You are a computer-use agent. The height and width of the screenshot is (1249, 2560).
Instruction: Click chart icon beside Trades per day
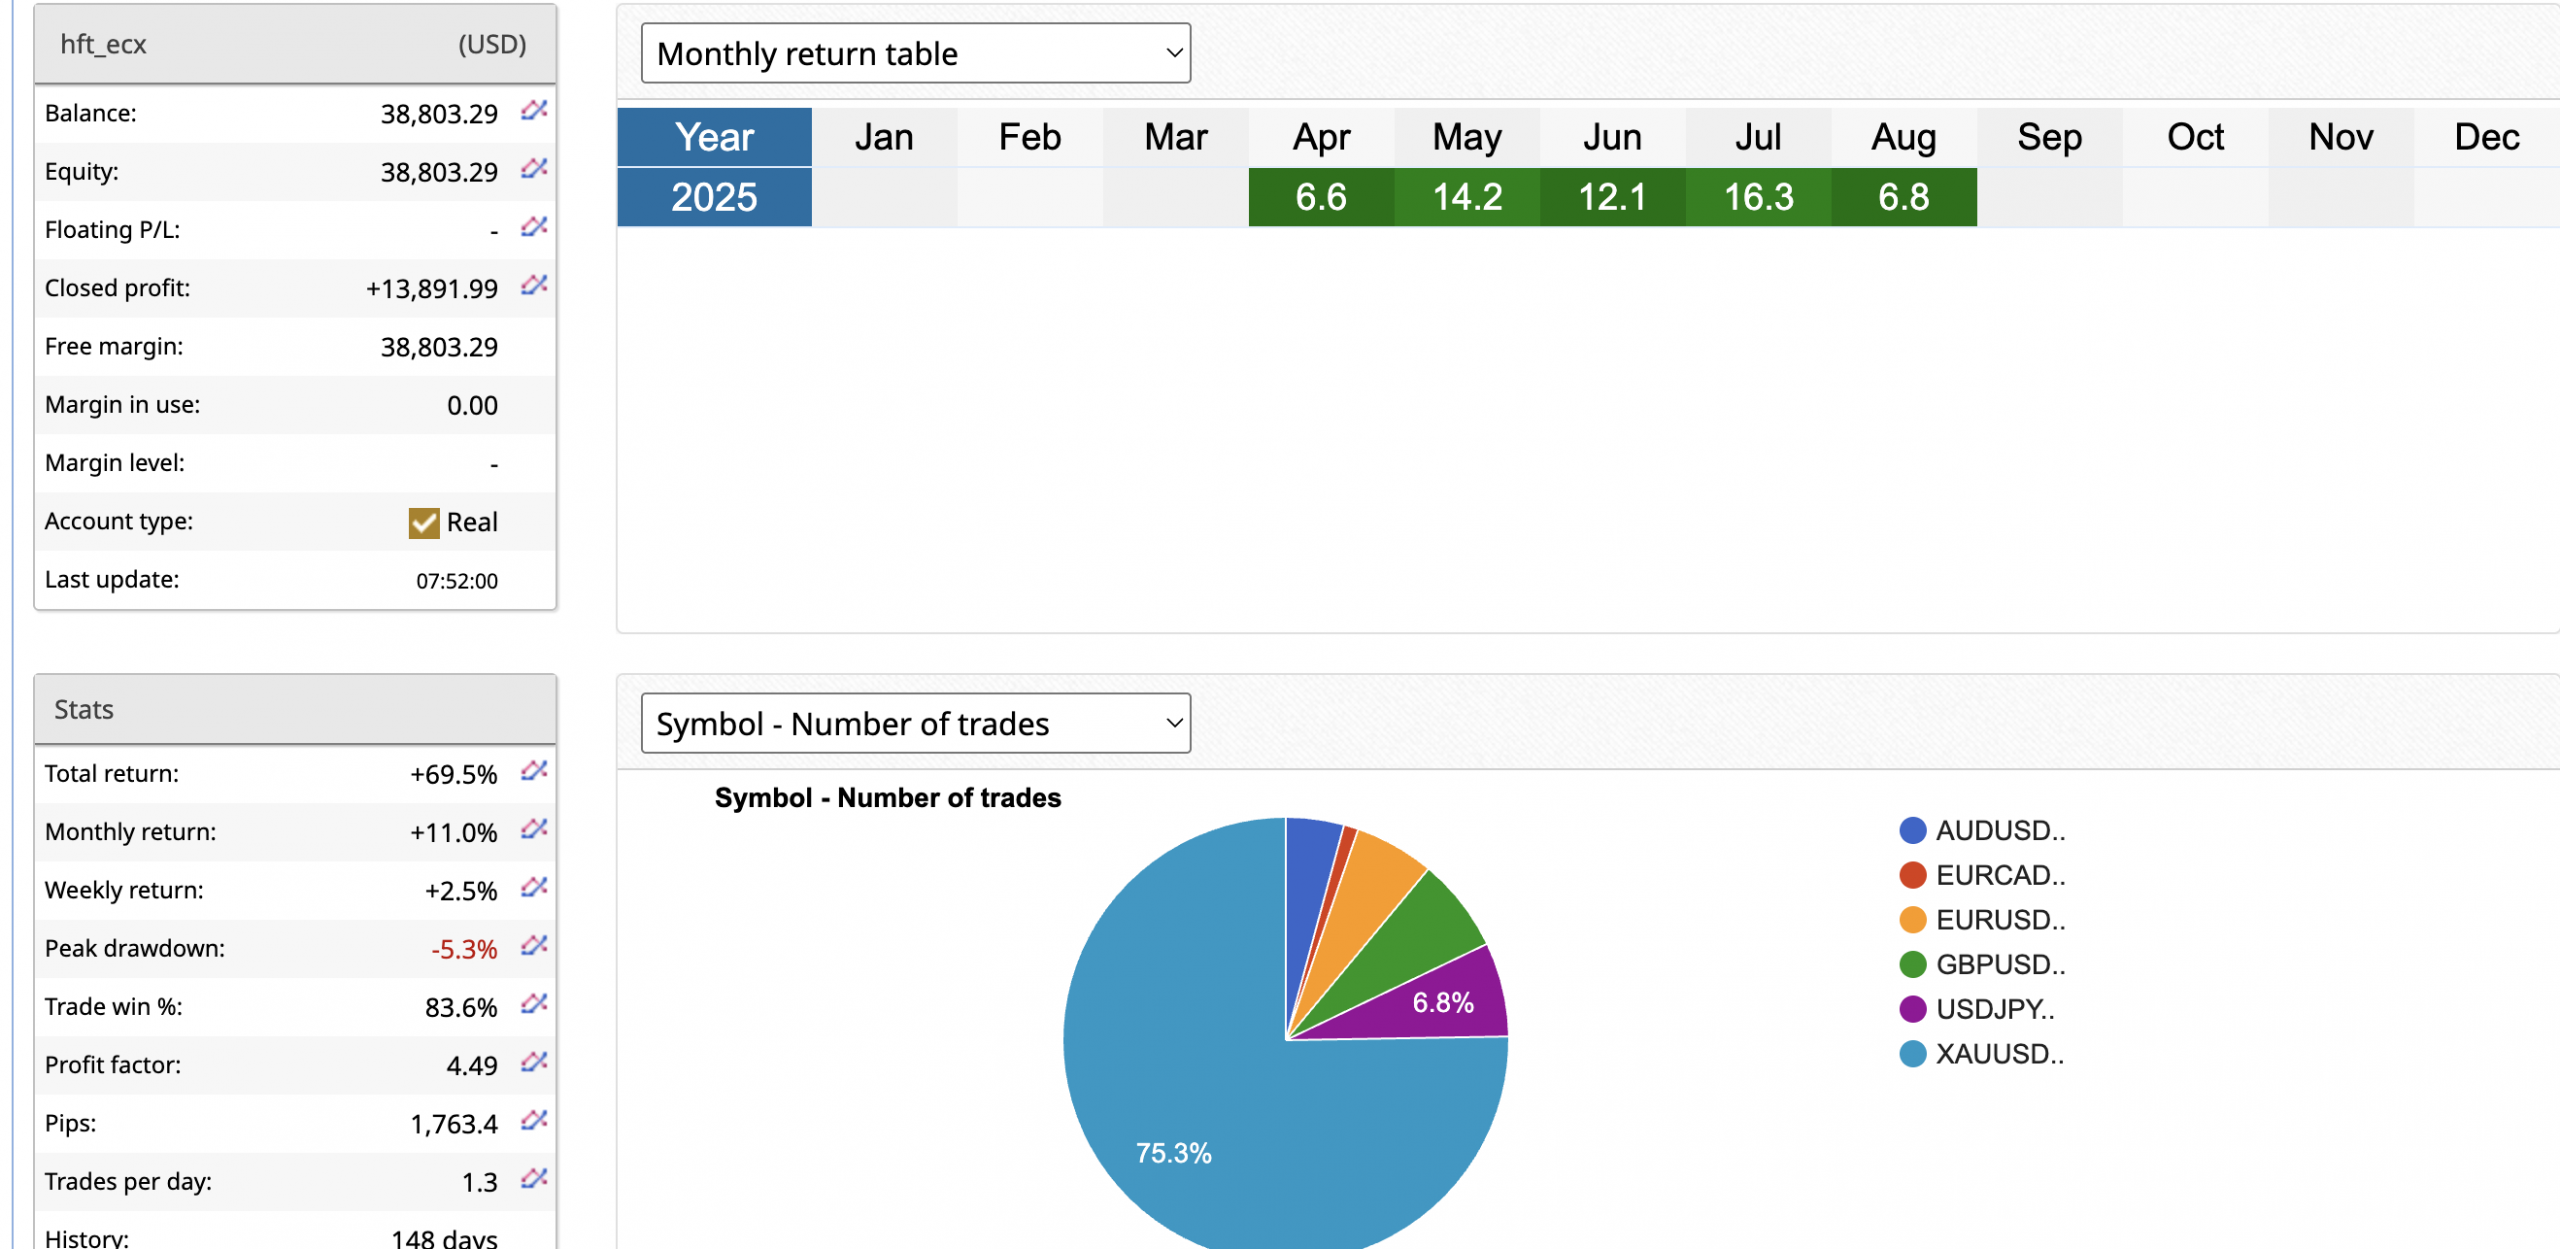pos(534,1179)
